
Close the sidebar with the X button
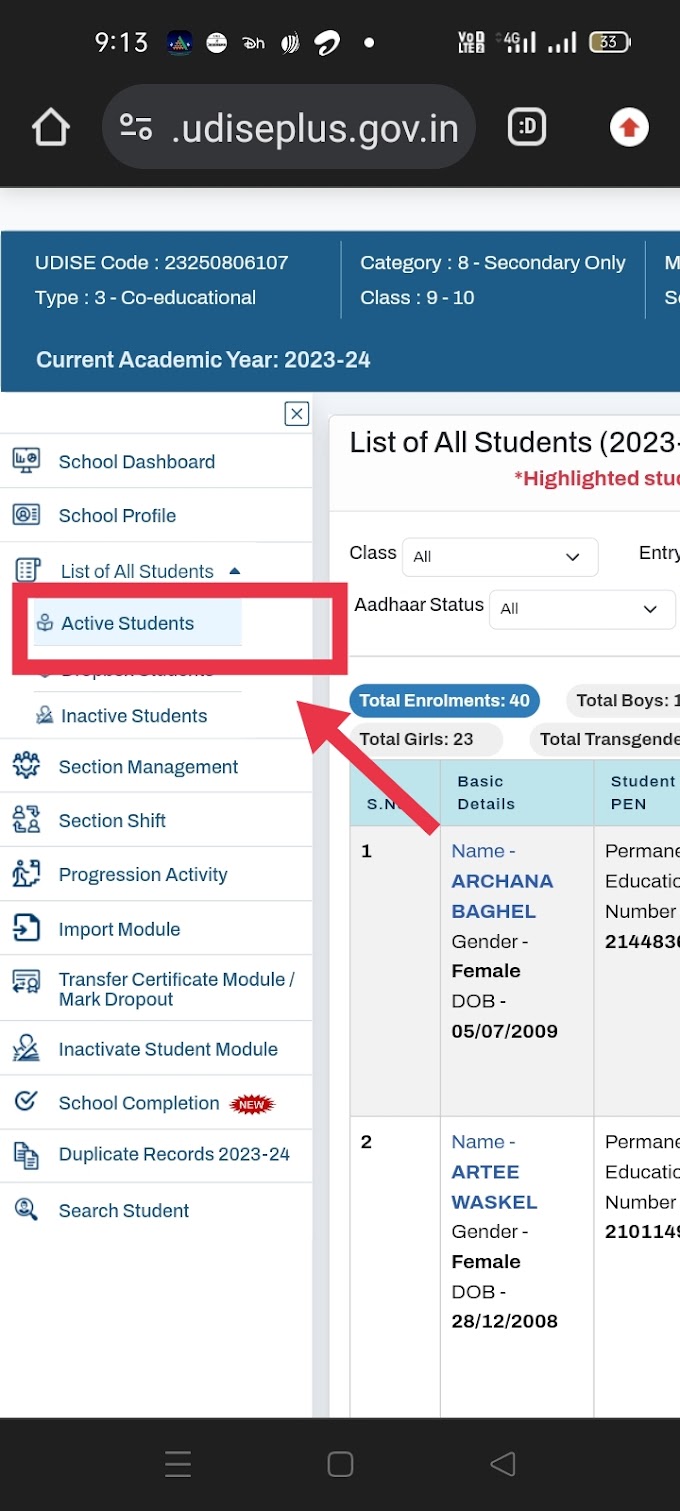click(x=296, y=413)
